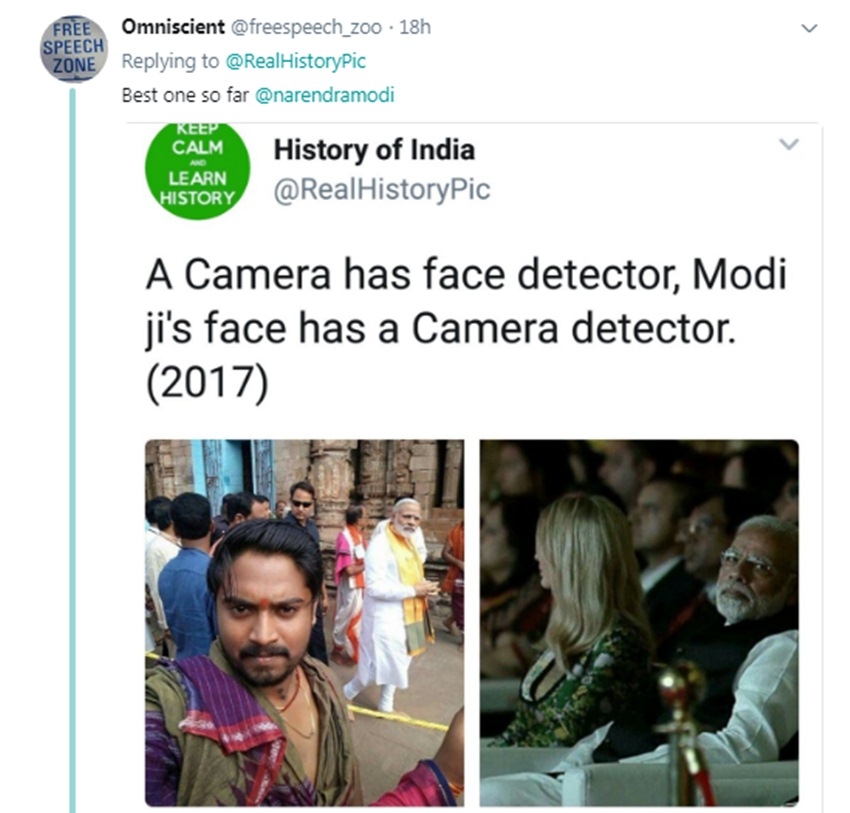Open the Omniscient display name profile

click(163, 27)
